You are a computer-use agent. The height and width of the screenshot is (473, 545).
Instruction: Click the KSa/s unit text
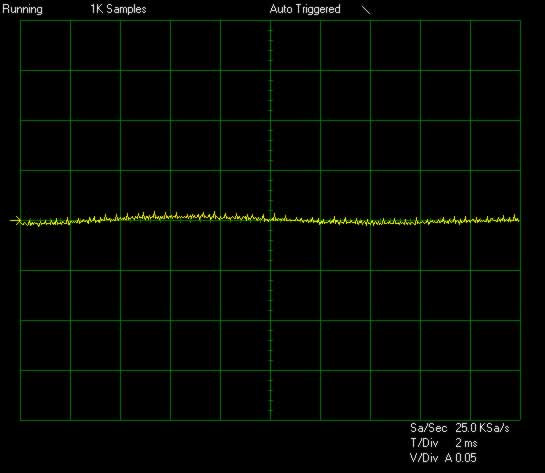point(494,428)
